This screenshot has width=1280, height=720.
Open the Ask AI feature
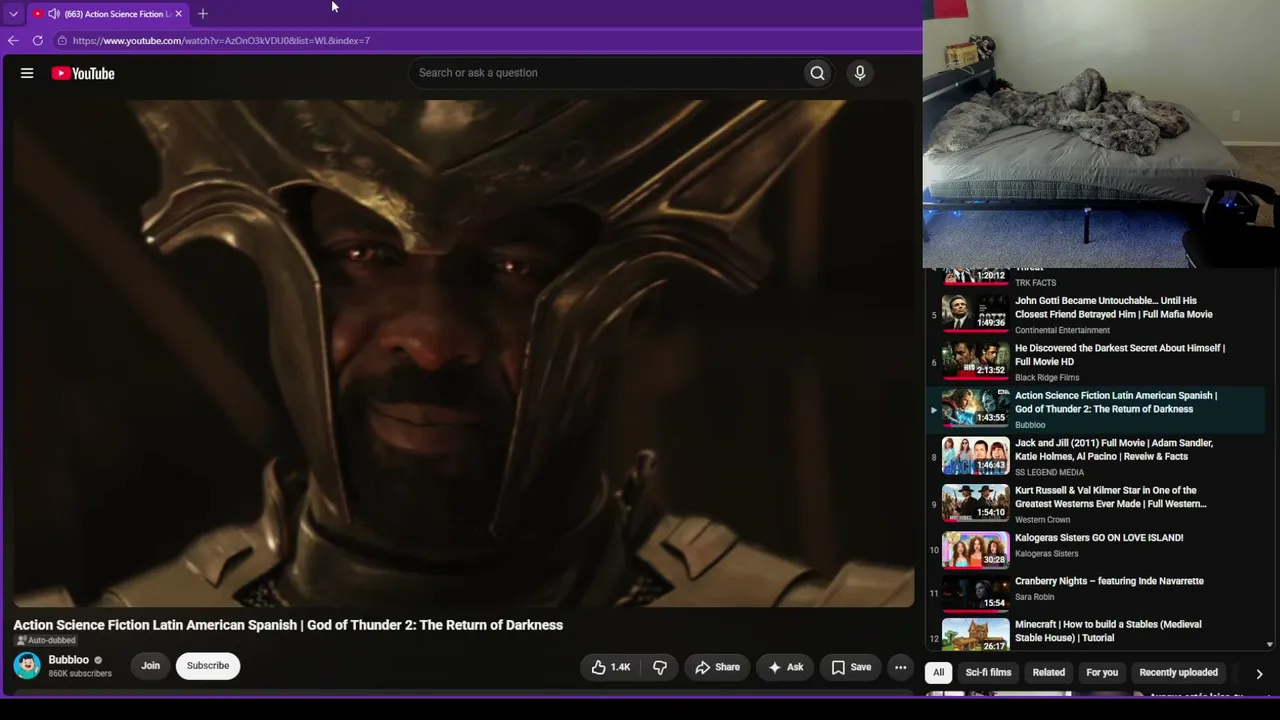pyautogui.click(x=785, y=667)
